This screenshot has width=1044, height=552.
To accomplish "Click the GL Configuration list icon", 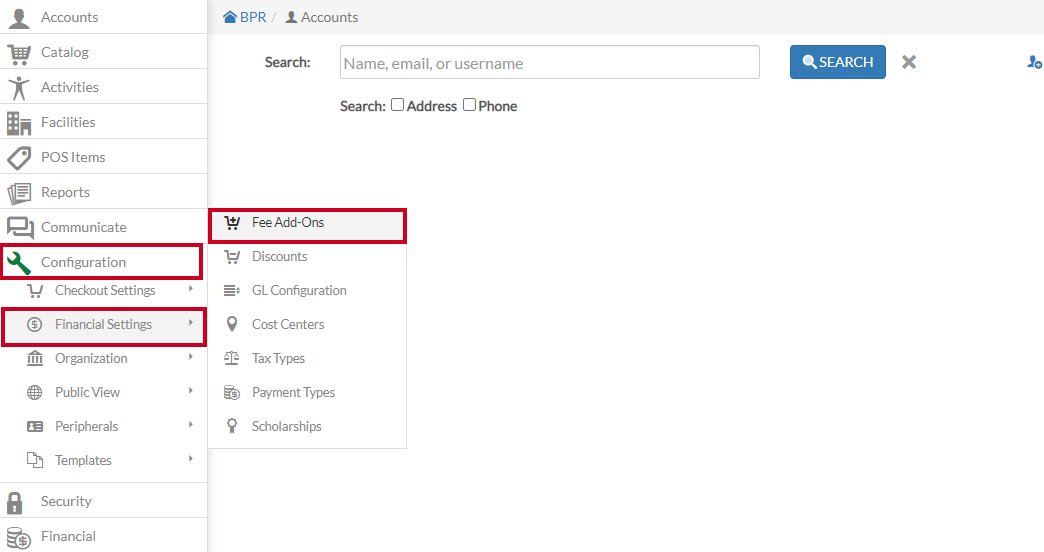I will tap(232, 291).
